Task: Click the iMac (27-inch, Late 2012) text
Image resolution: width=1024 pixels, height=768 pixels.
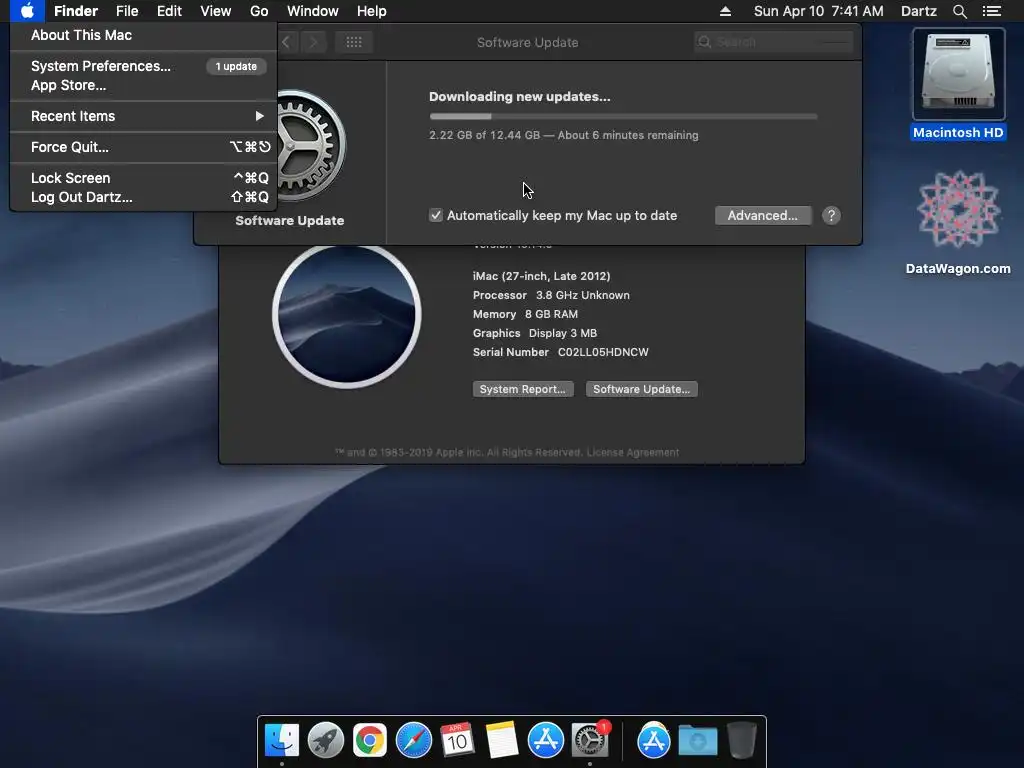Action: pyautogui.click(x=541, y=276)
